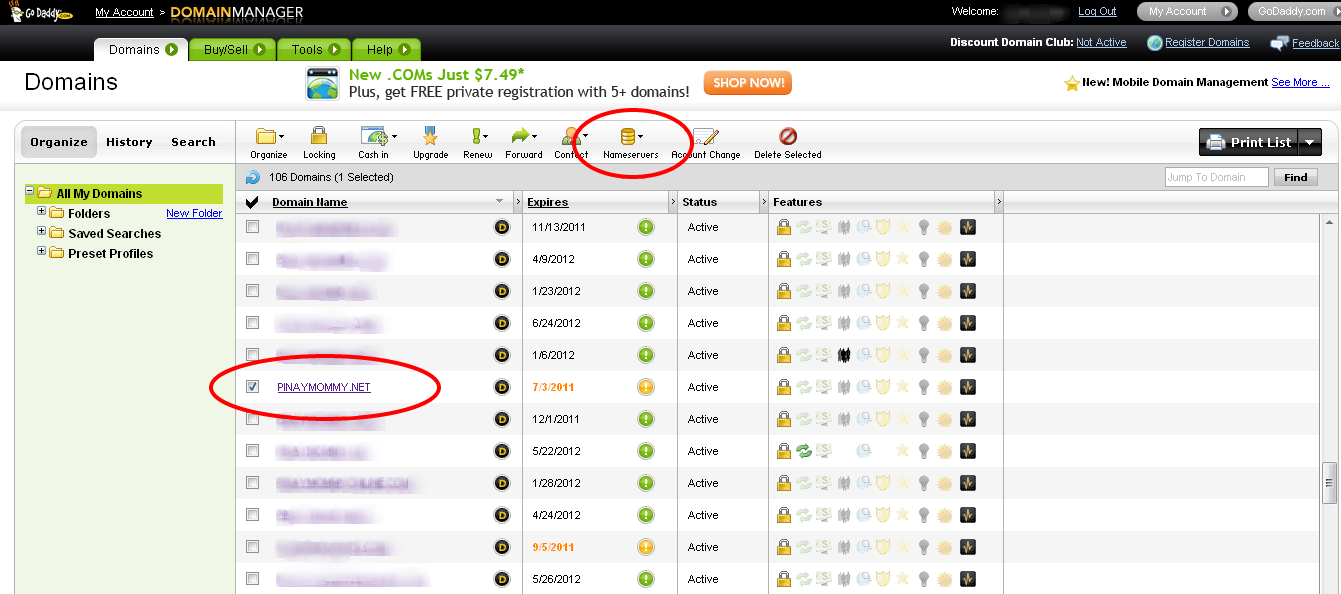This screenshot has height=594, width=1341.
Task: Tick the 6/24/2012 row checkbox
Action: coord(253,323)
